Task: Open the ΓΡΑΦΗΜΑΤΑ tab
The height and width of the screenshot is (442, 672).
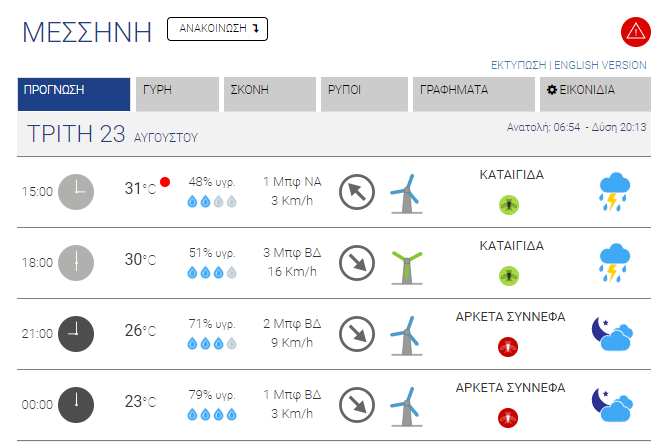Action: pos(474,94)
